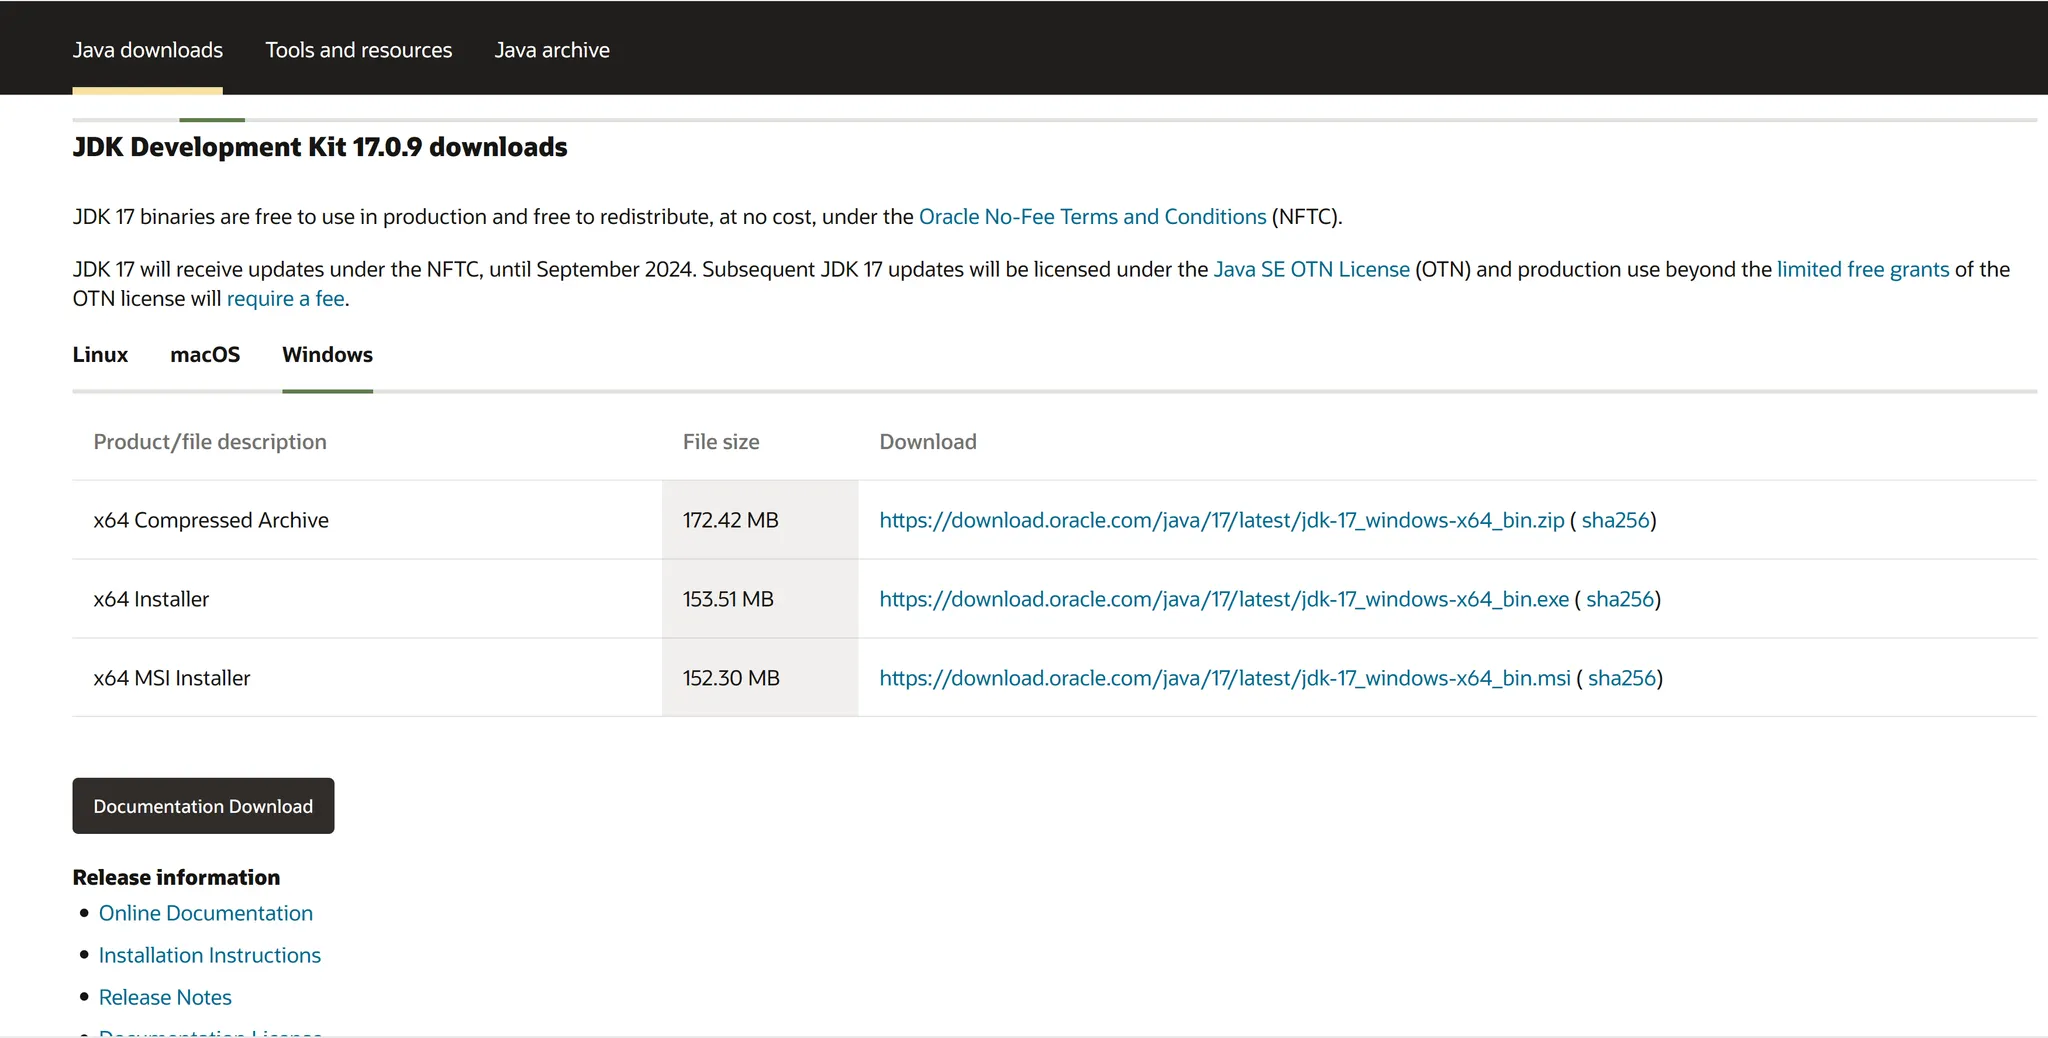The image size is (2048, 1038).
Task: Switch to the macOS downloads tab
Action: (205, 355)
